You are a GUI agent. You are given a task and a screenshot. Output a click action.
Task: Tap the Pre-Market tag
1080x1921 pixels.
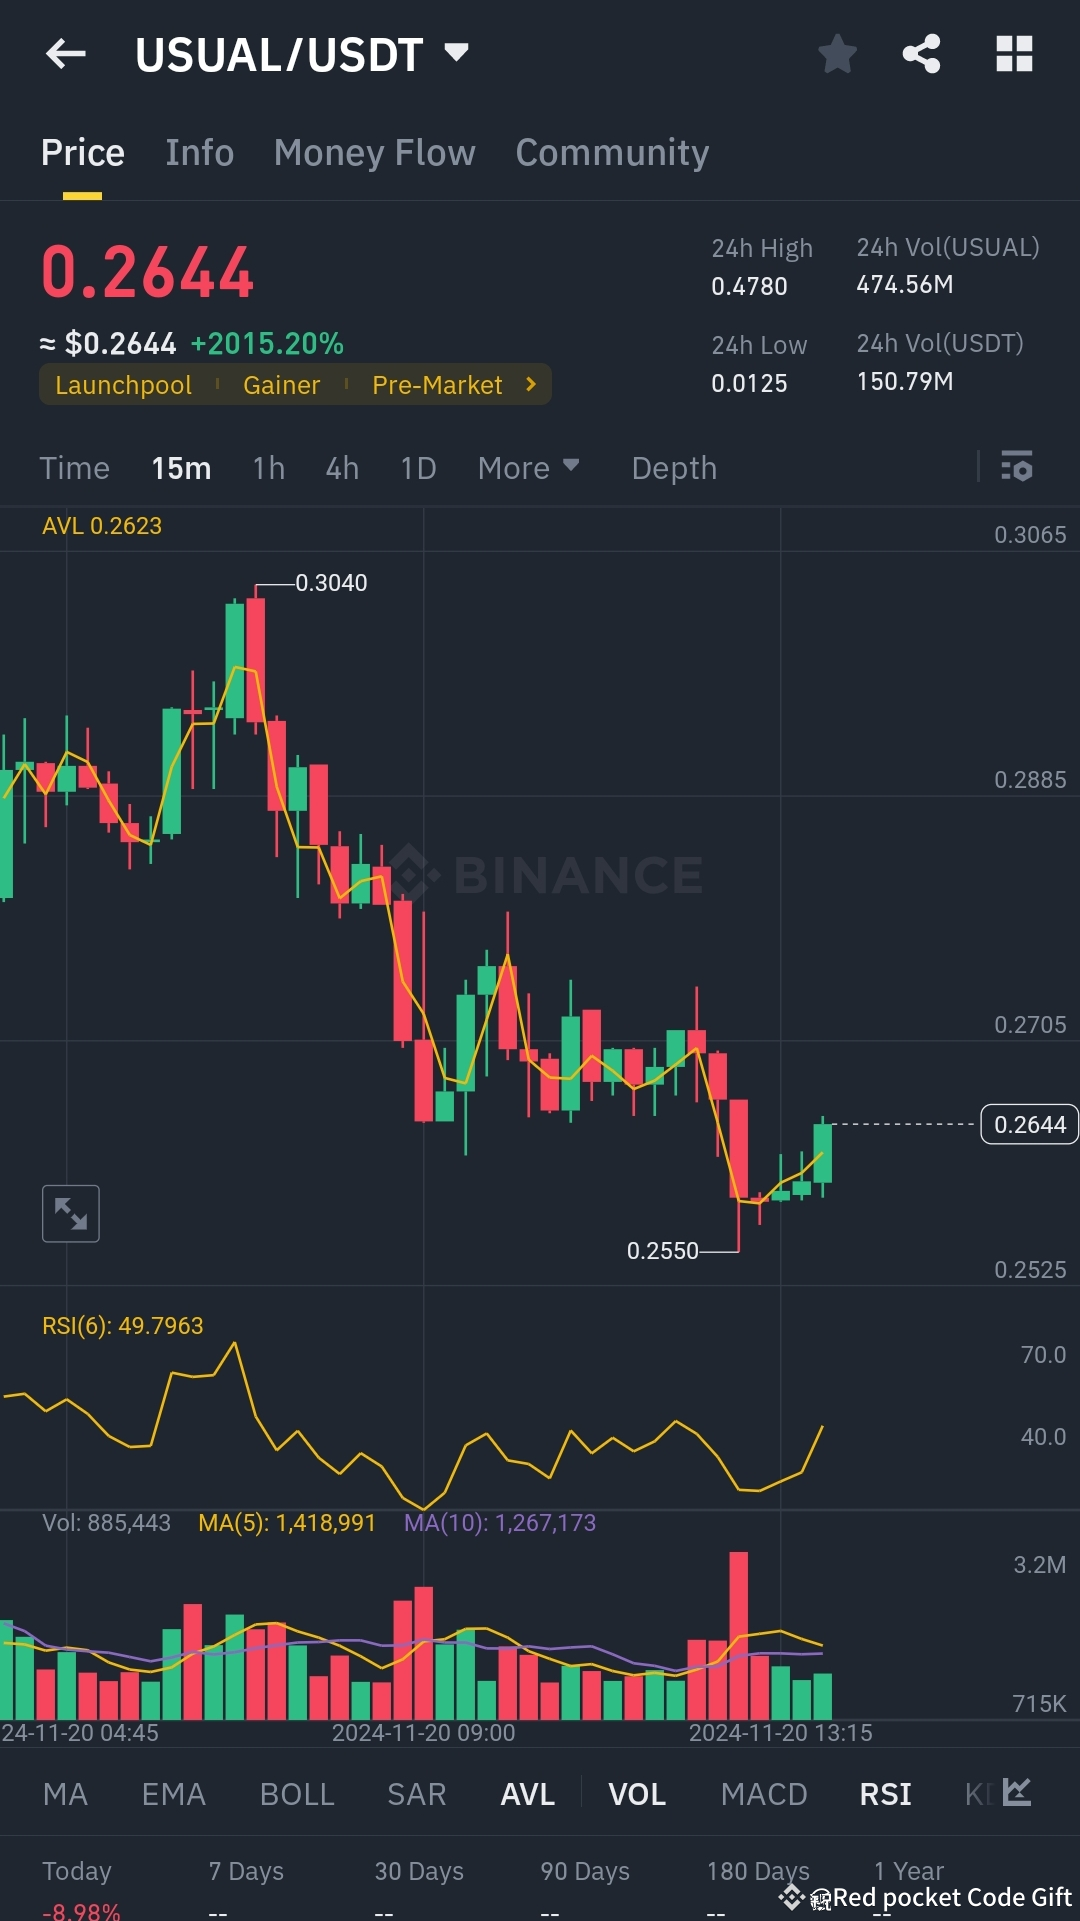click(437, 385)
